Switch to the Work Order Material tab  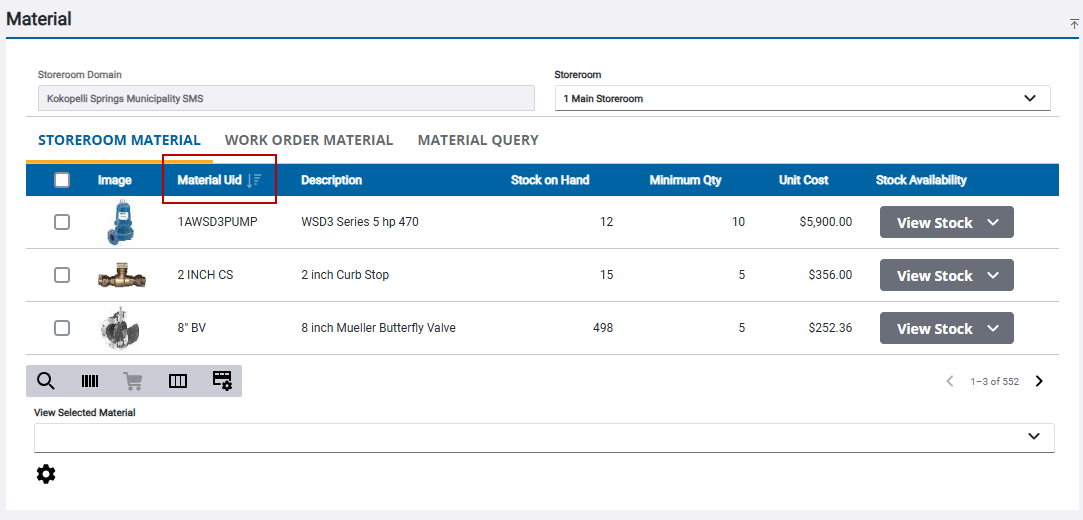pyautogui.click(x=309, y=140)
